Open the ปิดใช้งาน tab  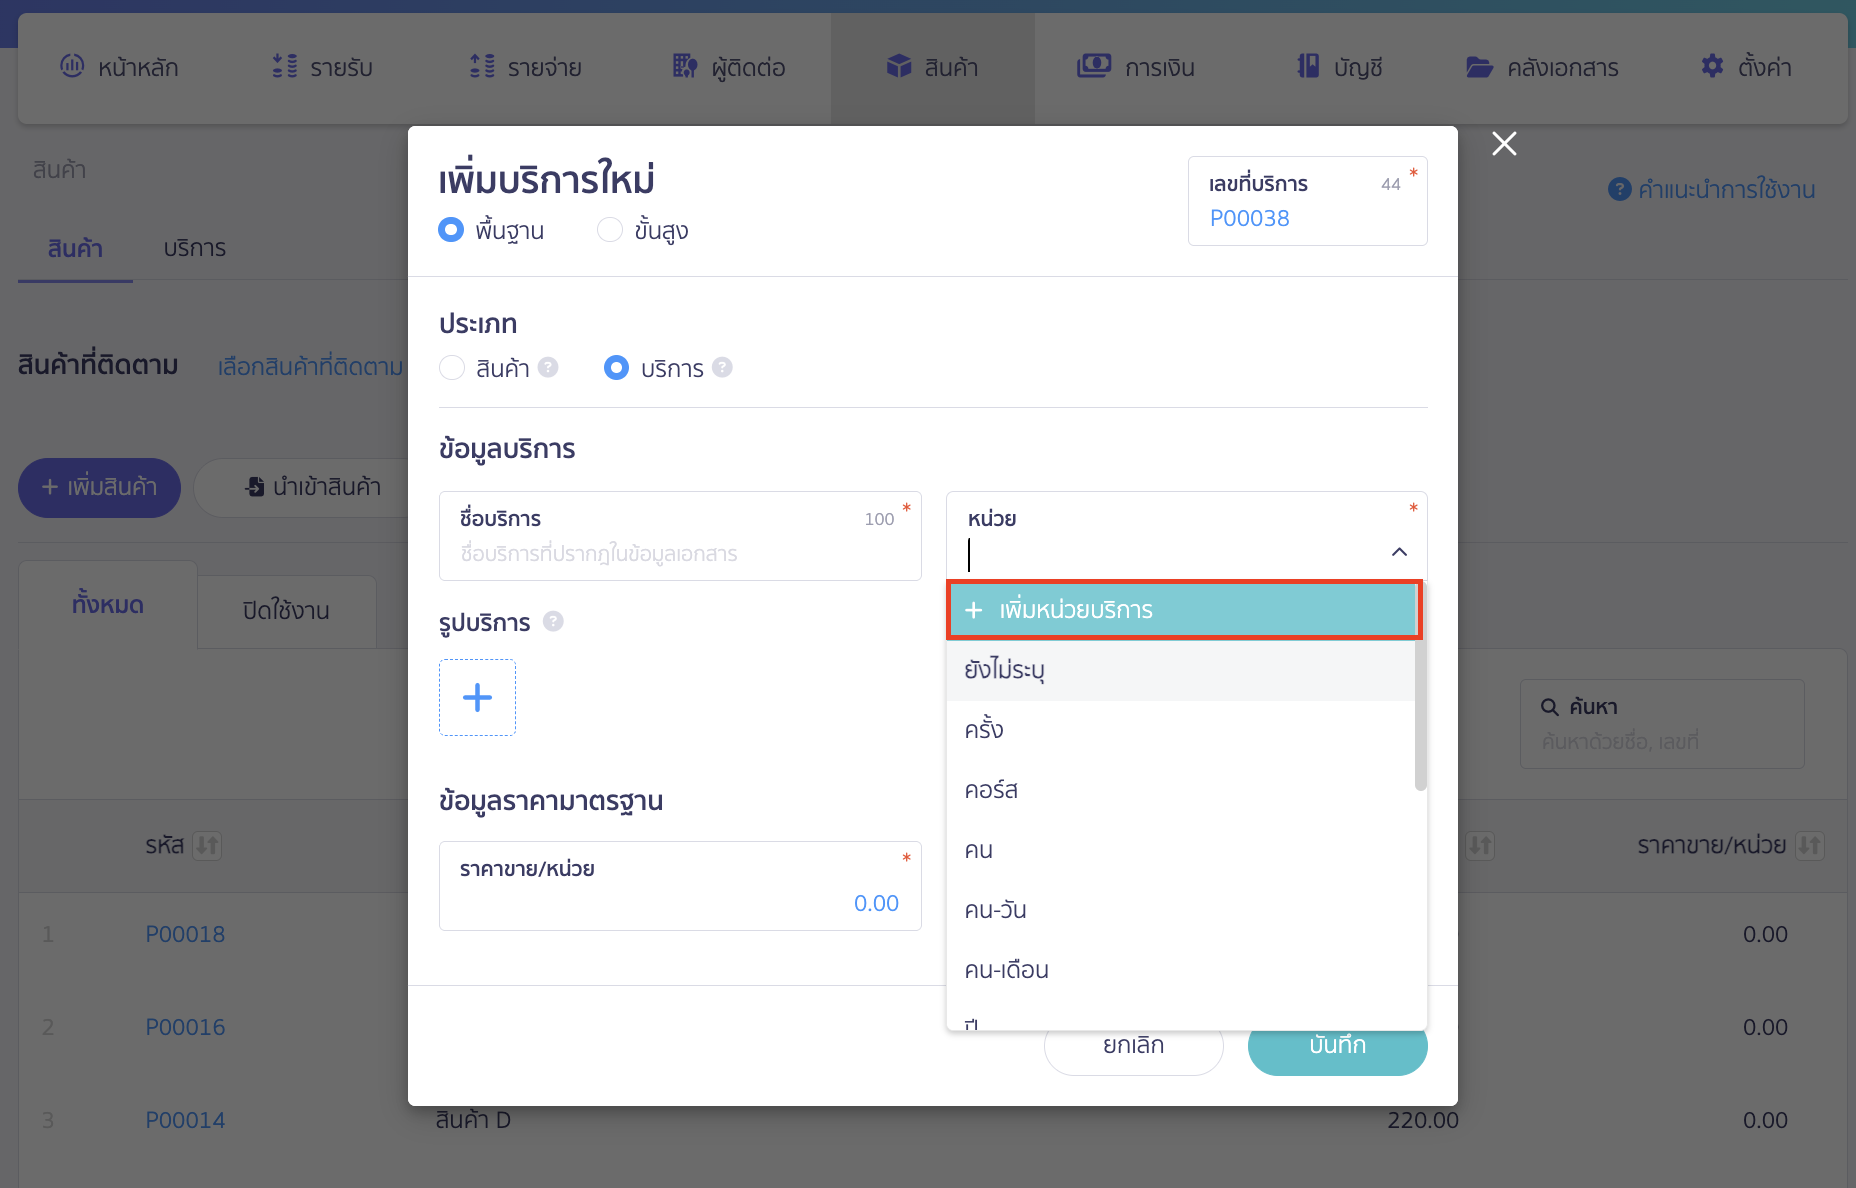[x=285, y=610]
